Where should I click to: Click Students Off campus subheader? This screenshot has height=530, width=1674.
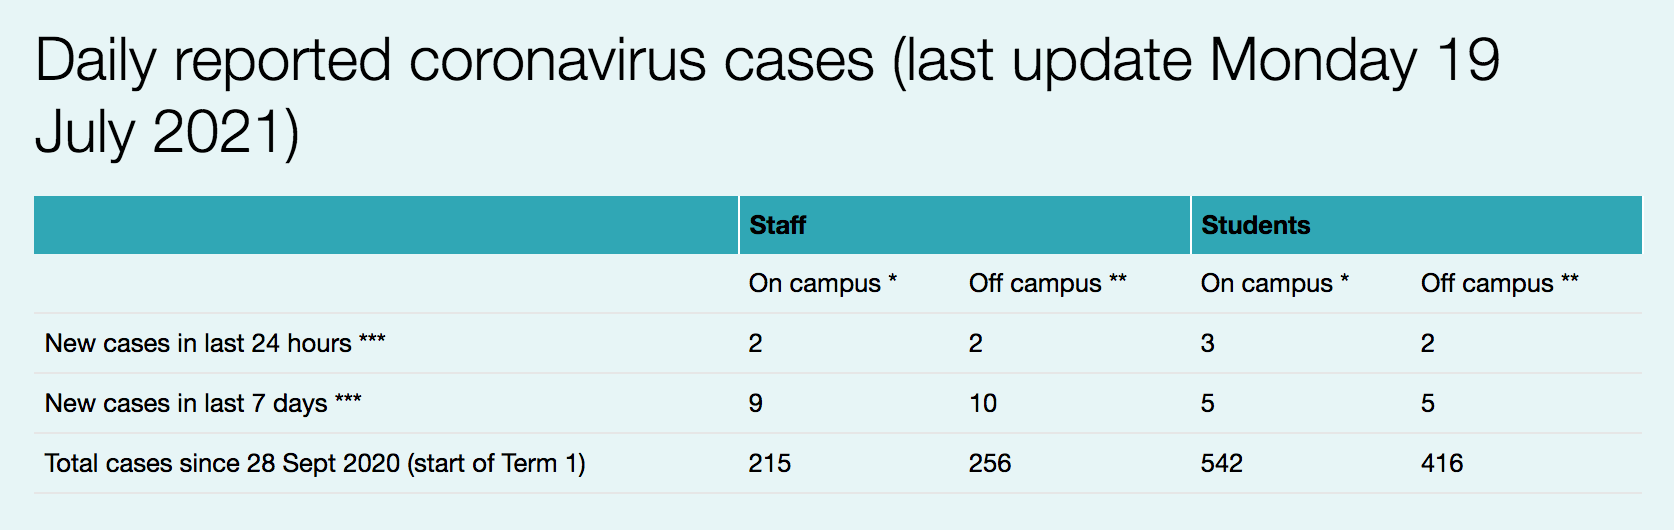(1499, 284)
